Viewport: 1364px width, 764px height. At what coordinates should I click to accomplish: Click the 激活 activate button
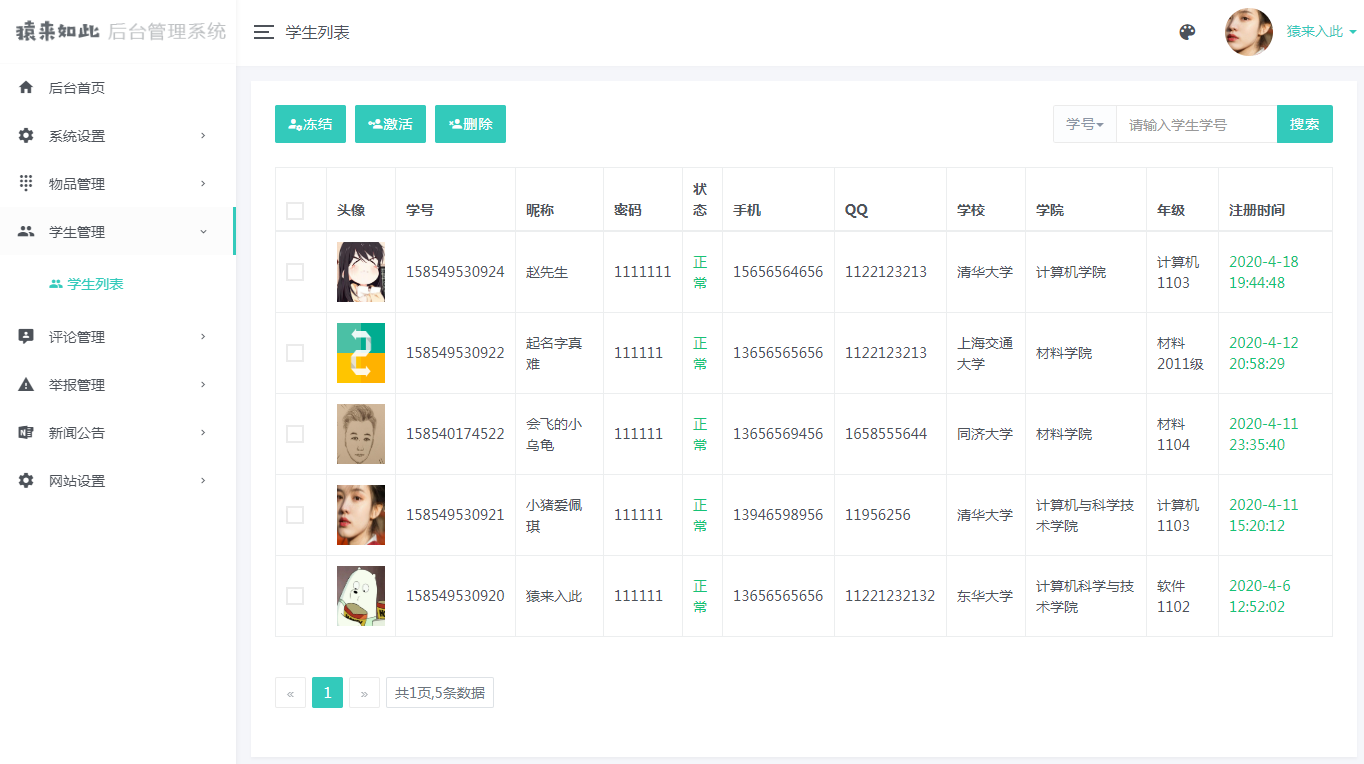pos(390,124)
